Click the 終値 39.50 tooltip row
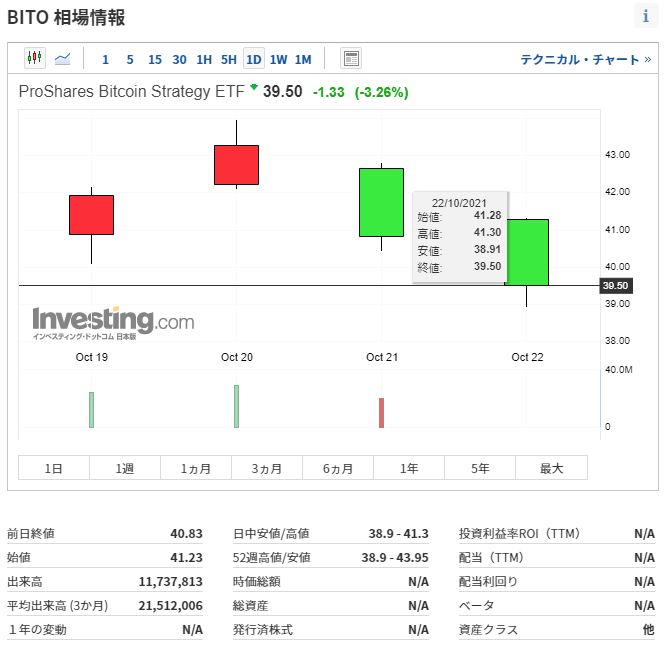Image resolution: width=667 pixels, height=656 pixels. tap(459, 267)
